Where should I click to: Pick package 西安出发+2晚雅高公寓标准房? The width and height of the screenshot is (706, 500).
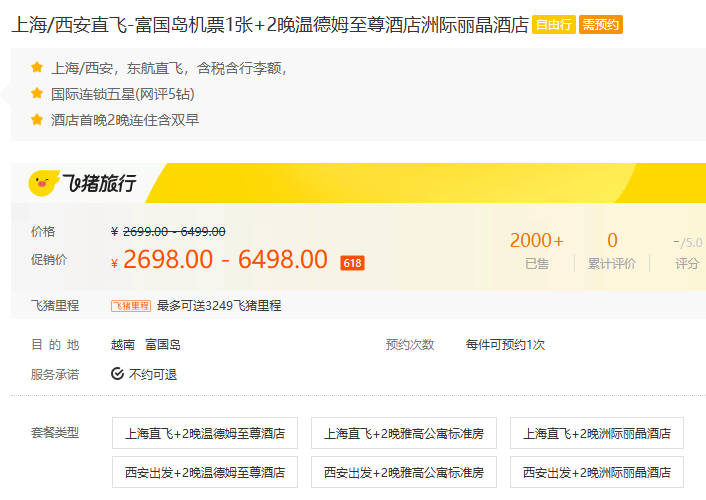(x=404, y=472)
